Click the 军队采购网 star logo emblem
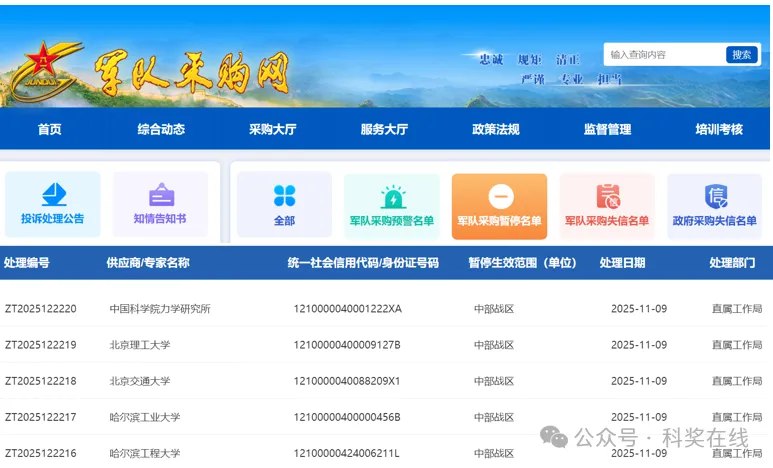The height and width of the screenshot is (468, 773). point(45,72)
